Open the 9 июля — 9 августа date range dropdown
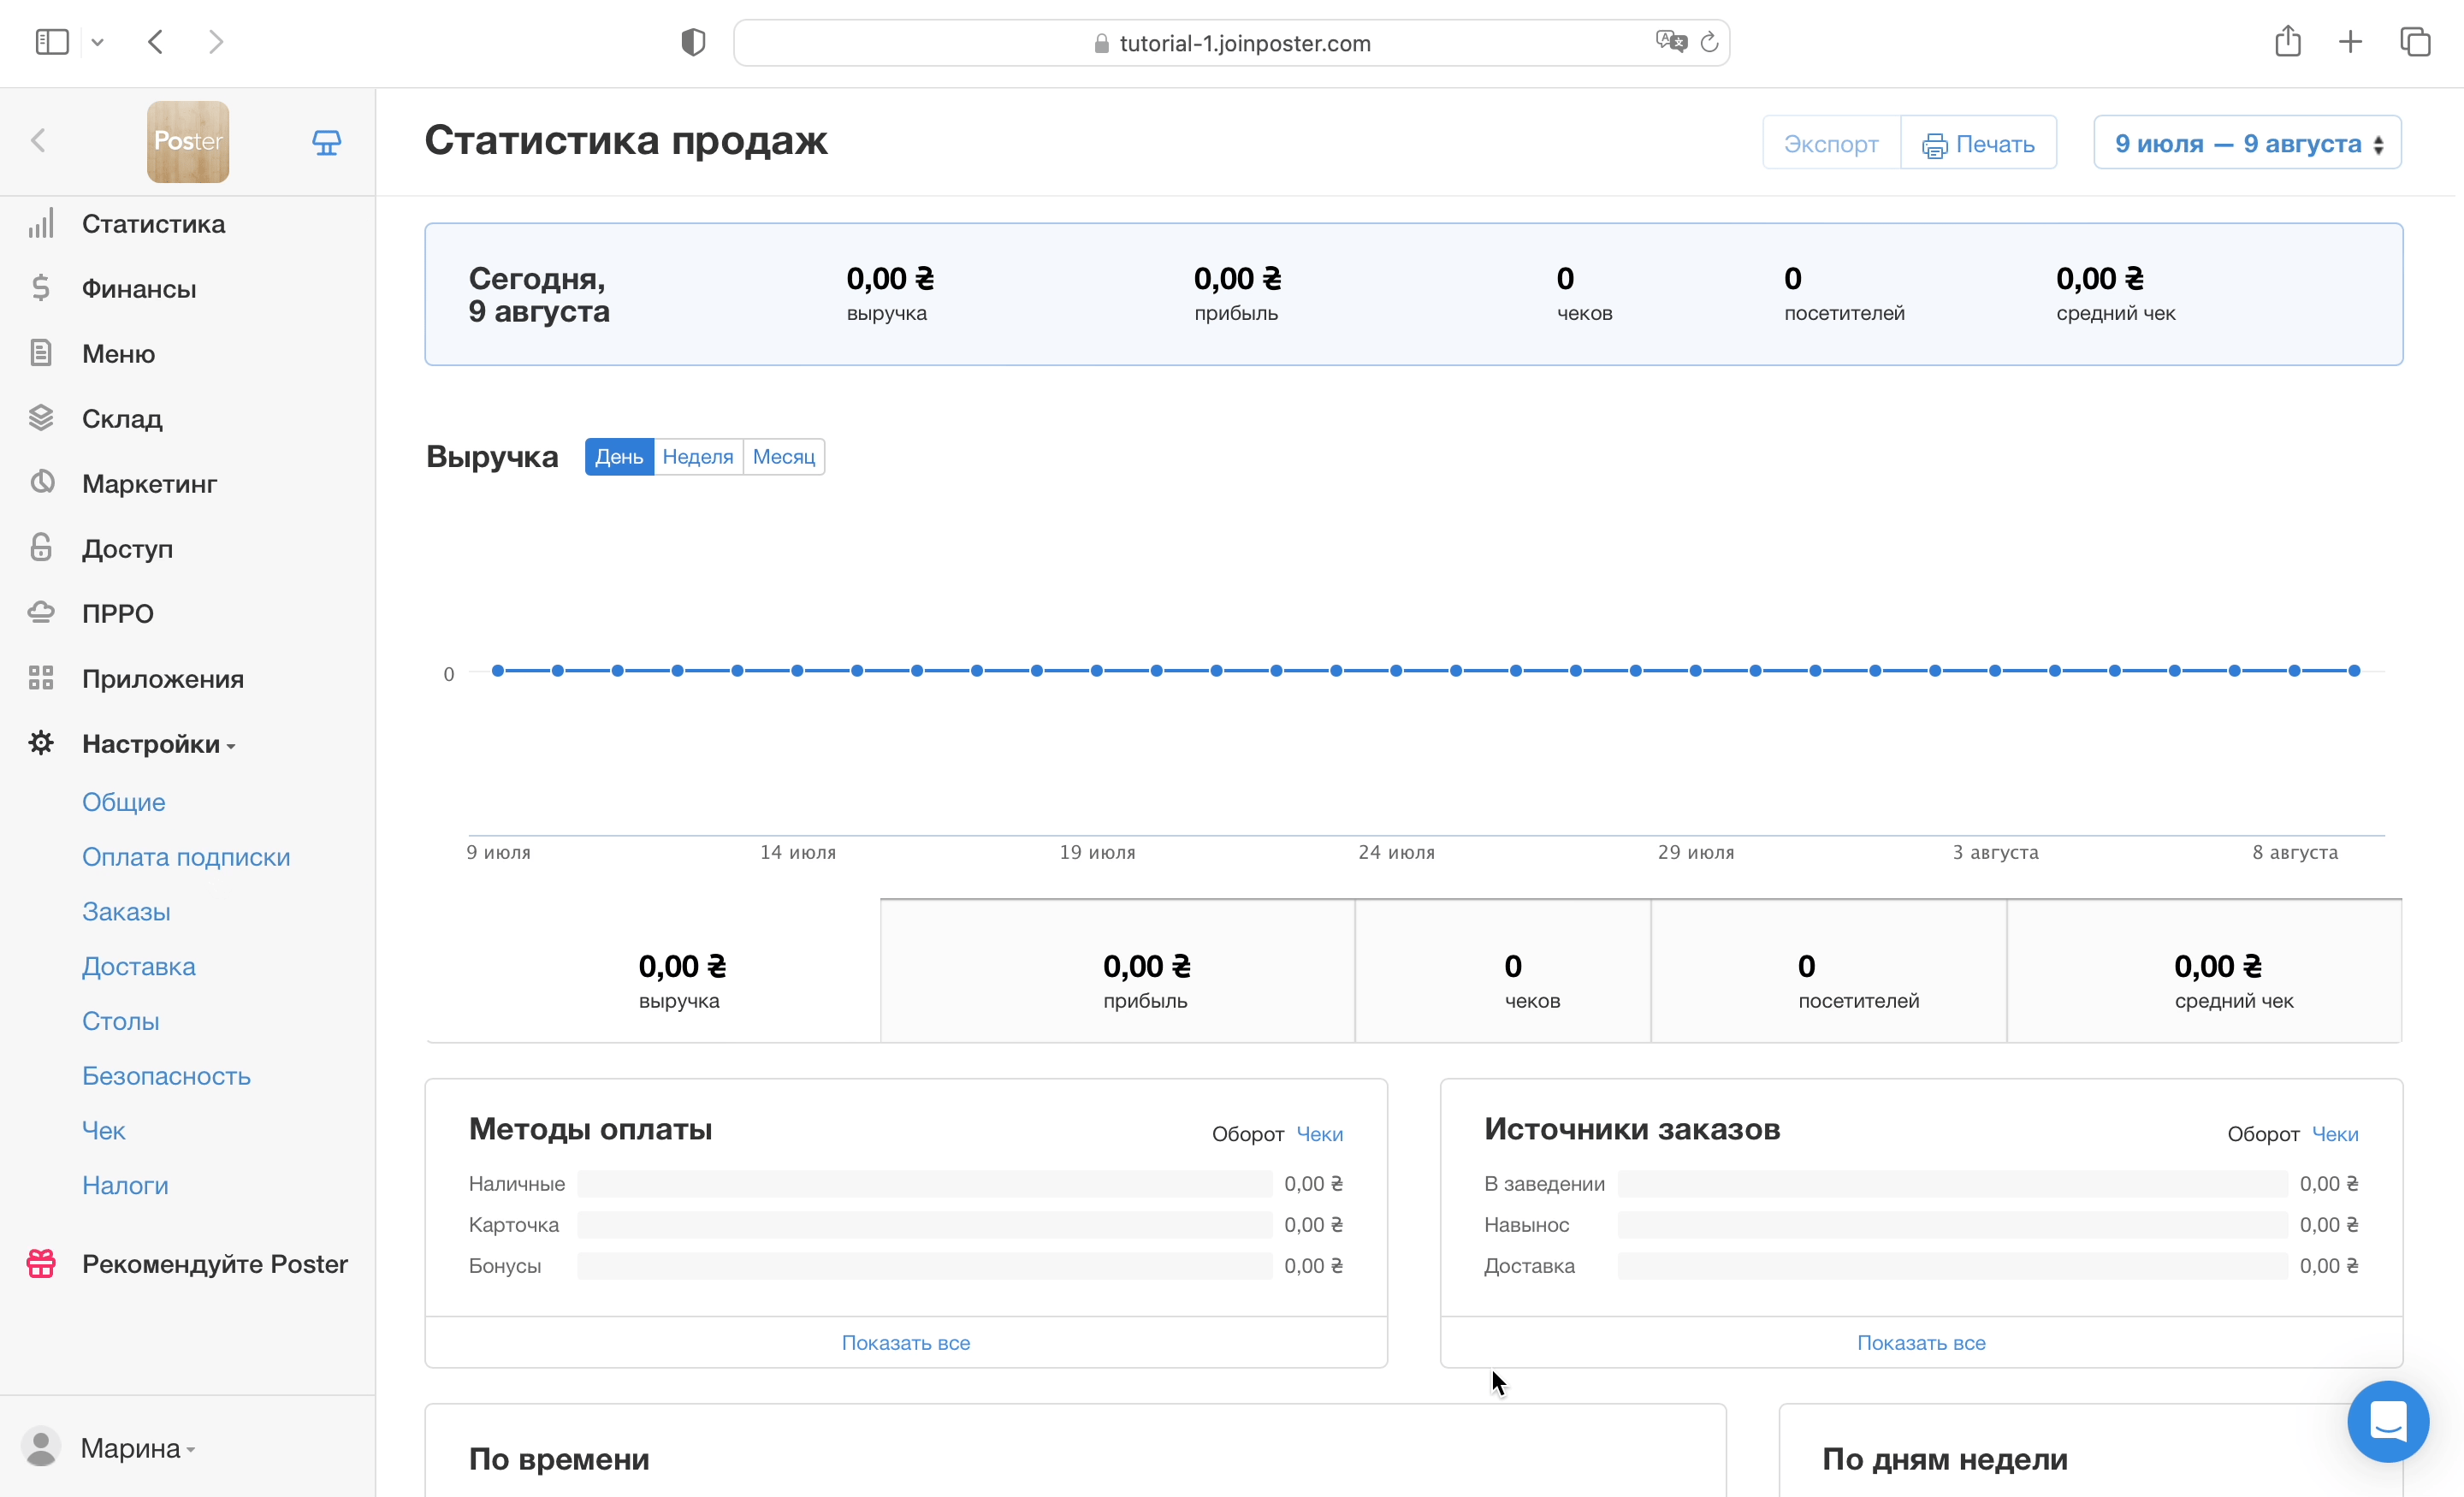The width and height of the screenshot is (2464, 1497). 2246,143
